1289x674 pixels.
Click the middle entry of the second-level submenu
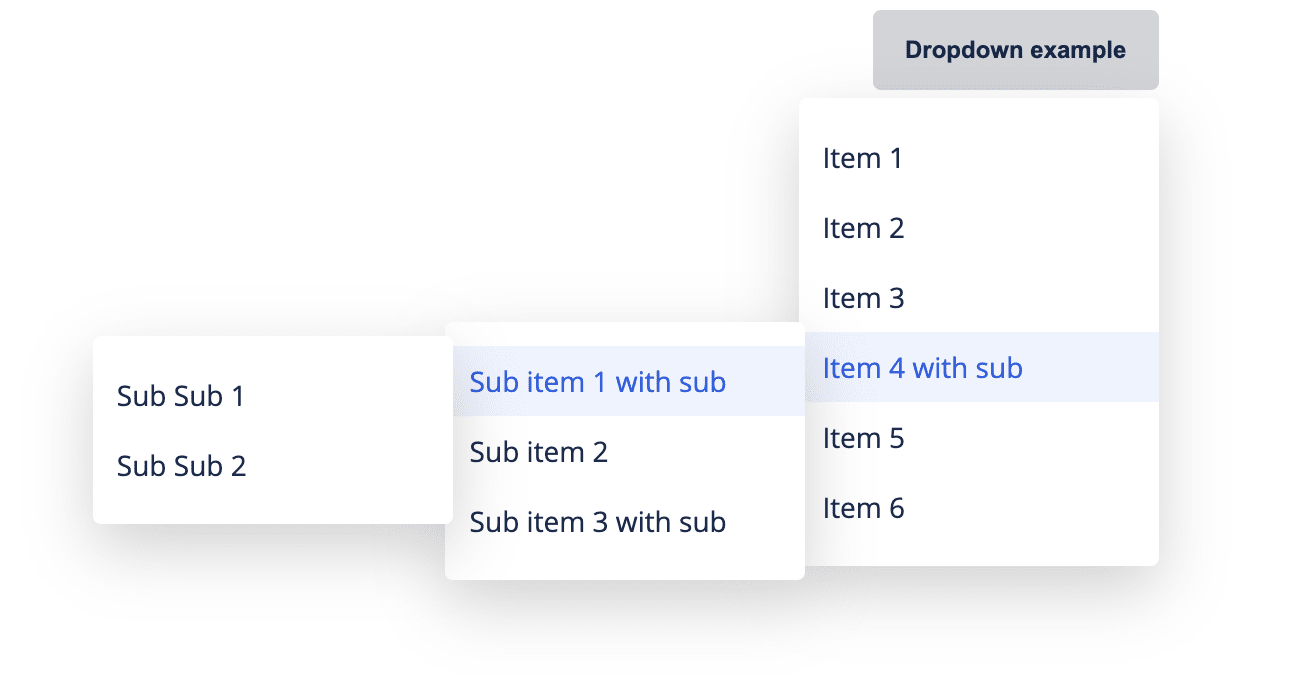tap(538, 452)
